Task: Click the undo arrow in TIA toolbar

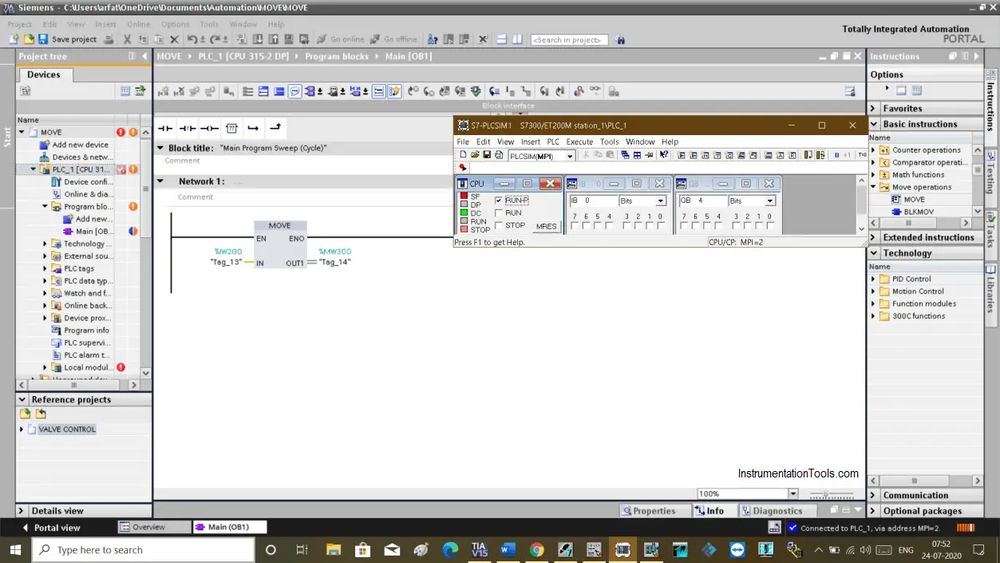Action: (192, 40)
